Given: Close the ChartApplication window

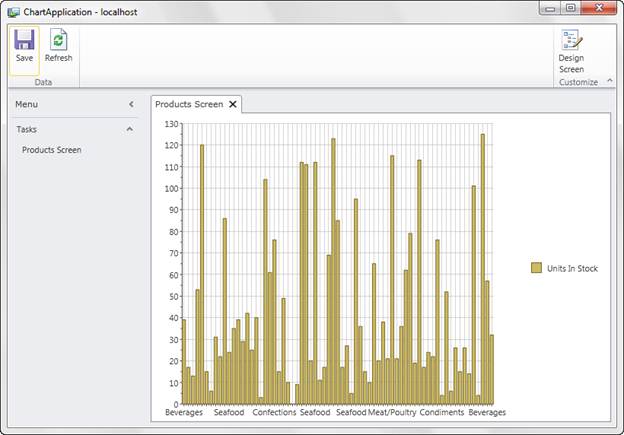Looking at the screenshot, I should (x=599, y=7).
